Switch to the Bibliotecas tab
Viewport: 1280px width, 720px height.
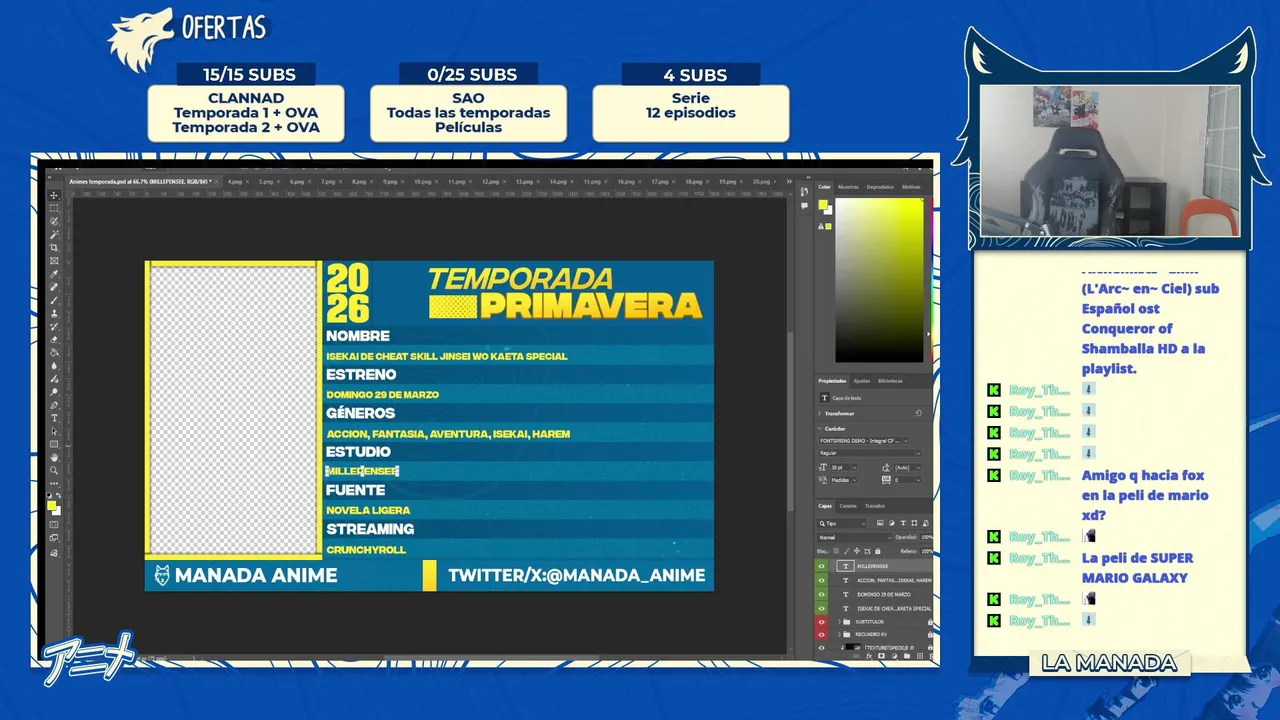coord(890,381)
